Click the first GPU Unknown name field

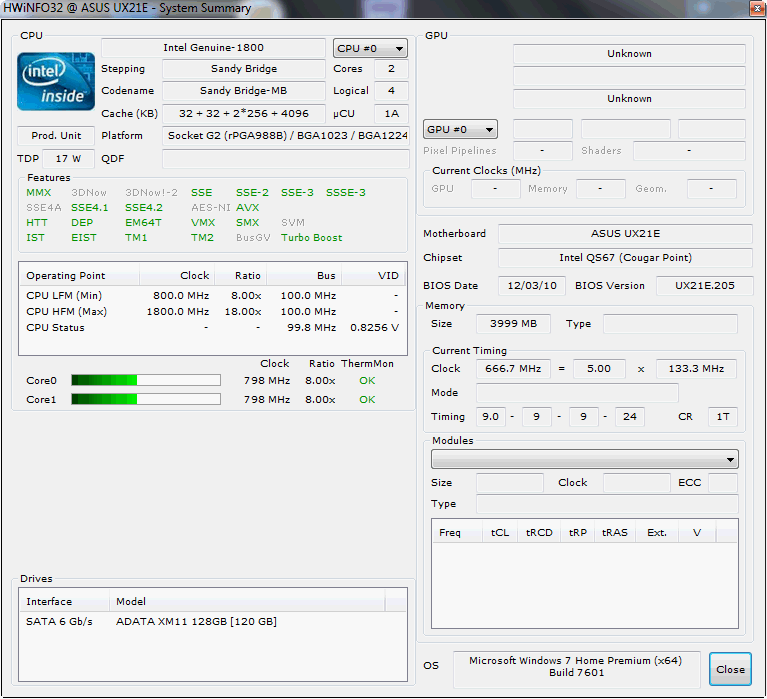629,54
